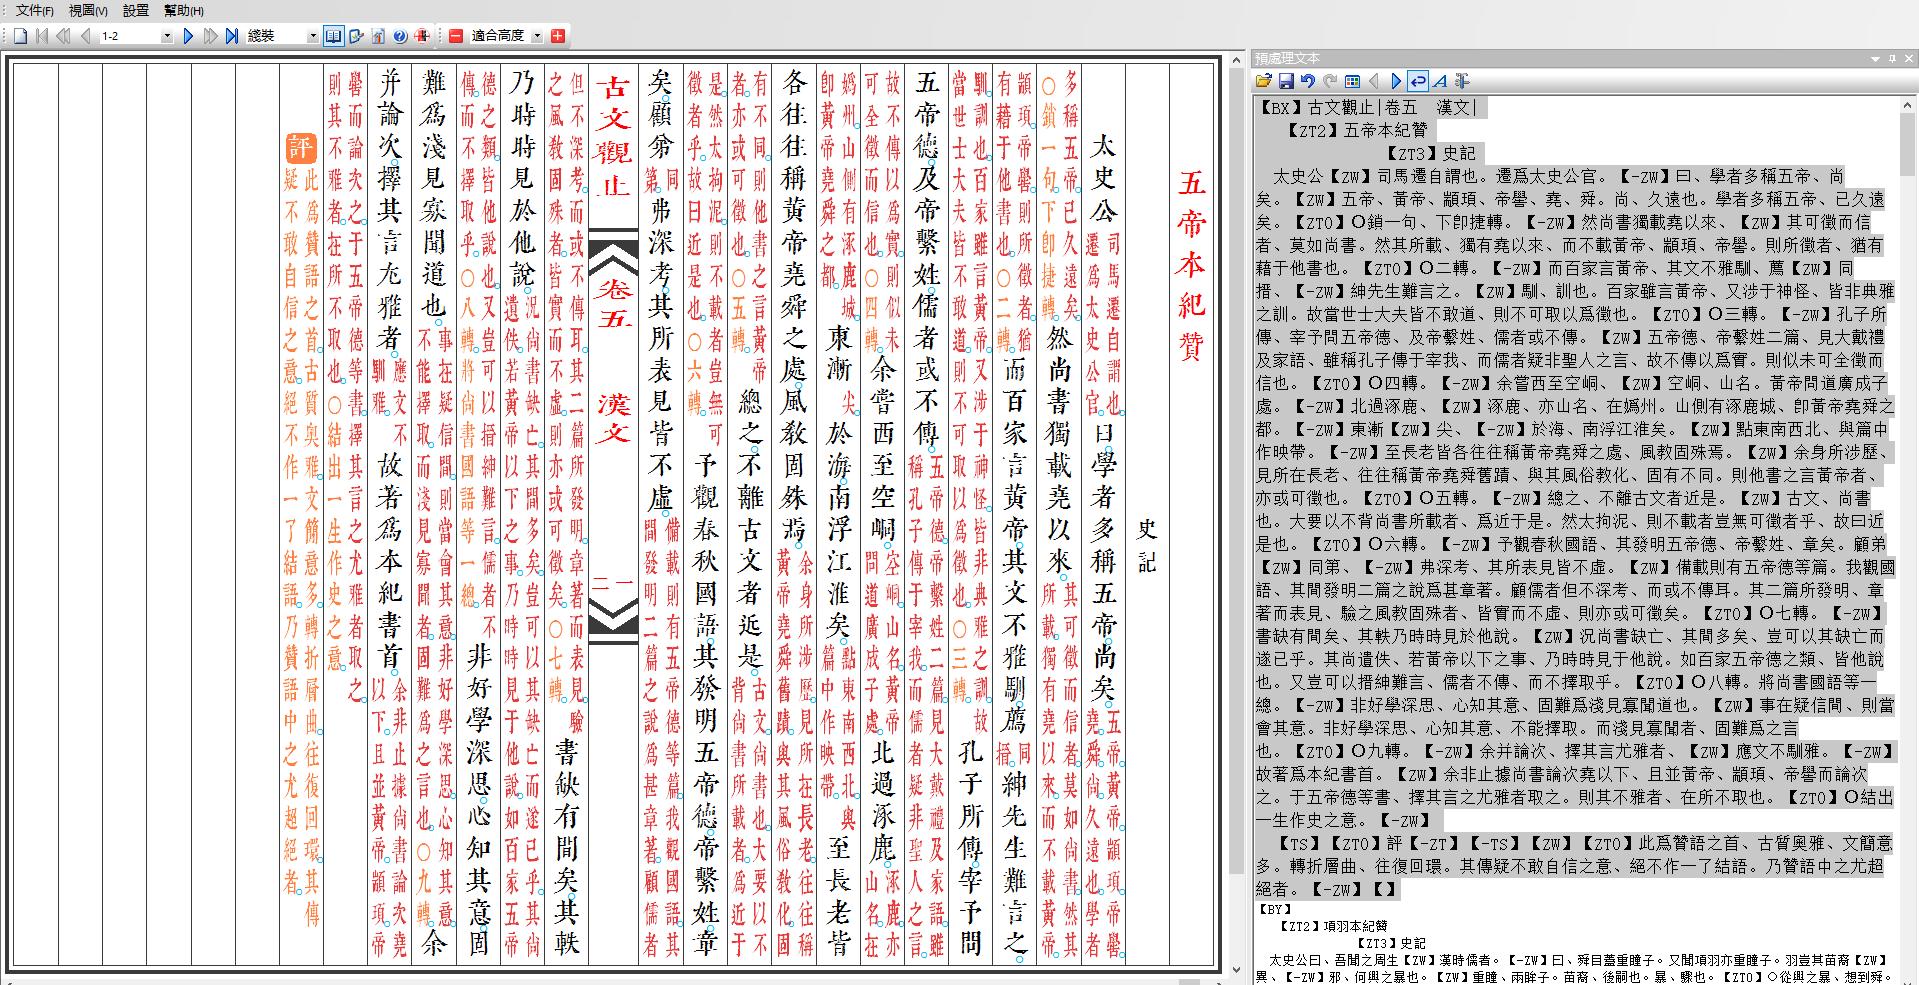Redo the last text edit
The width and height of the screenshot is (1919, 985).
pos(1330,82)
